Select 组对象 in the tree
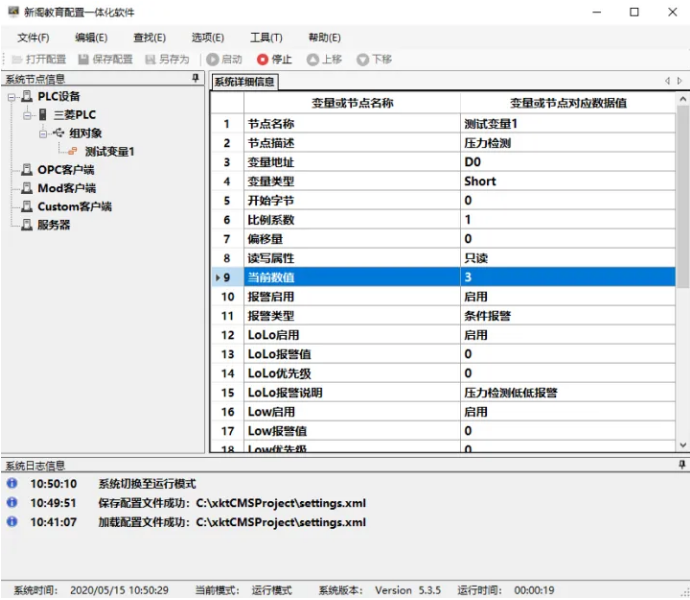Image resolution: width=690 pixels, height=600 pixels. (x=85, y=133)
